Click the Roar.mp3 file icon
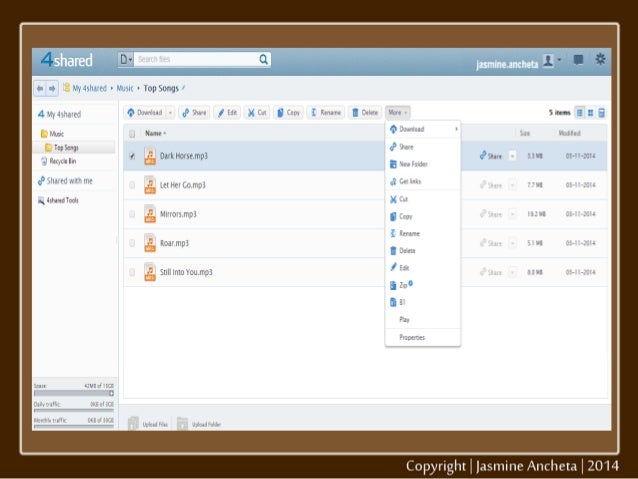The height and width of the screenshot is (479, 638). (x=150, y=243)
